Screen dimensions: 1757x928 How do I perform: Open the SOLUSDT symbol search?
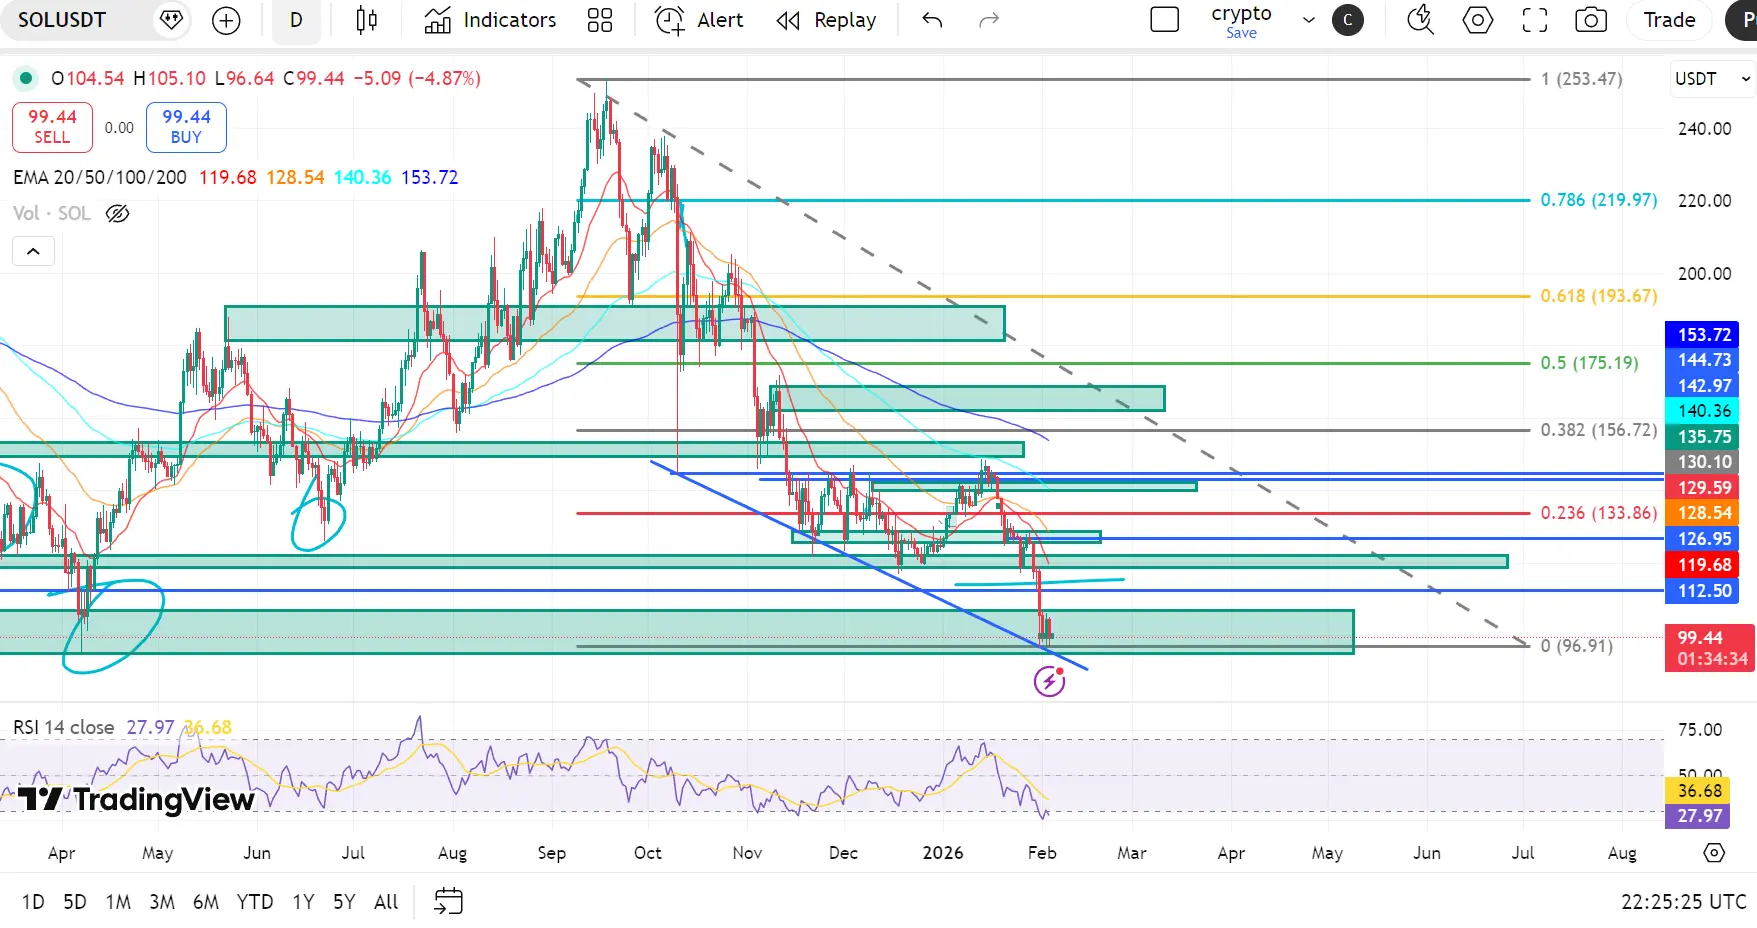click(x=62, y=20)
